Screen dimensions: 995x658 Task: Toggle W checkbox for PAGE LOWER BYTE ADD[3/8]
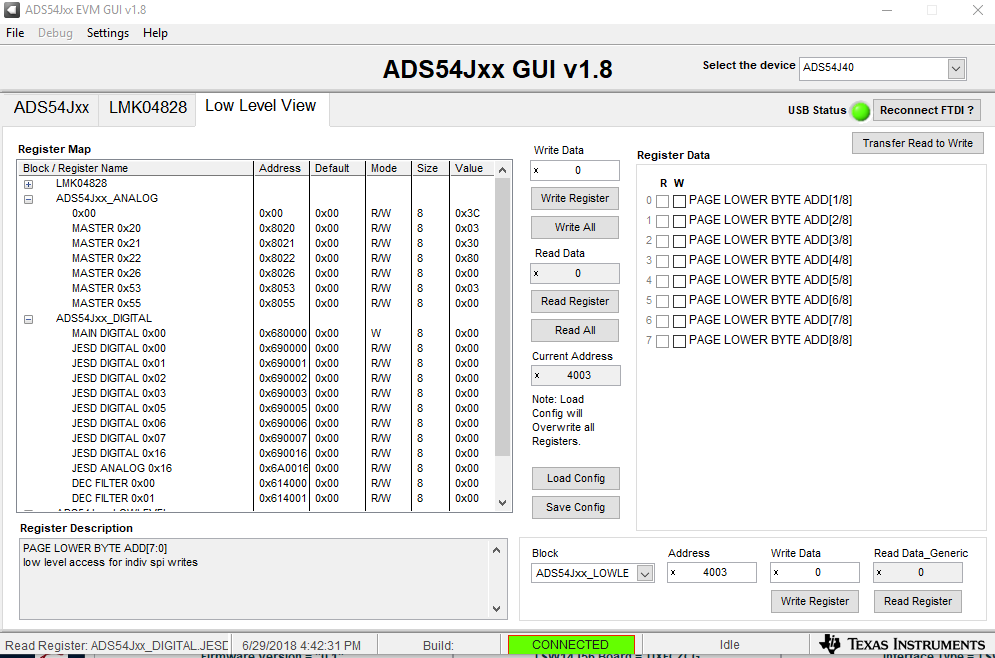(679, 241)
